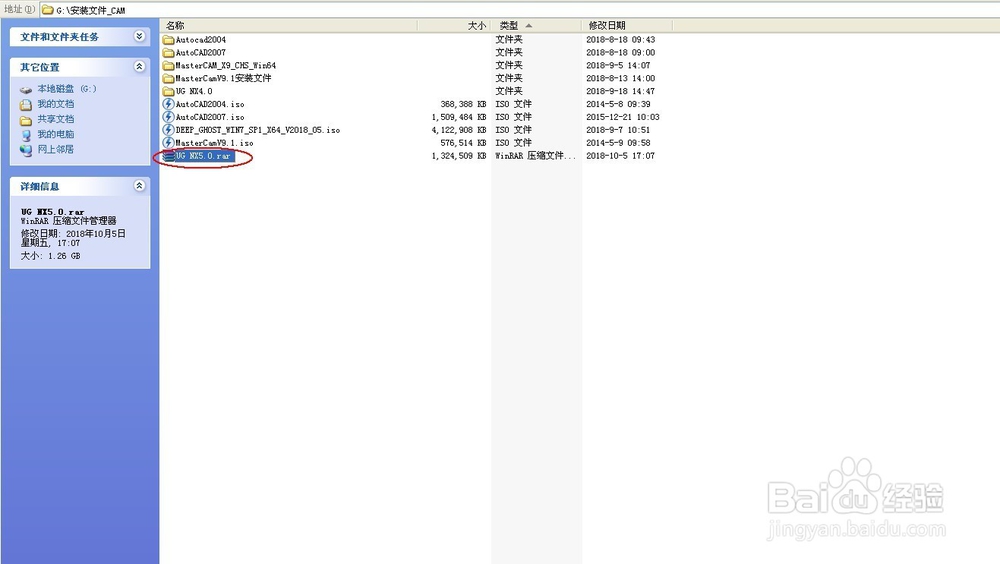The image size is (1000, 564).
Task: Click the date 2018-10-5 17:07 cell
Action: [x=621, y=156]
